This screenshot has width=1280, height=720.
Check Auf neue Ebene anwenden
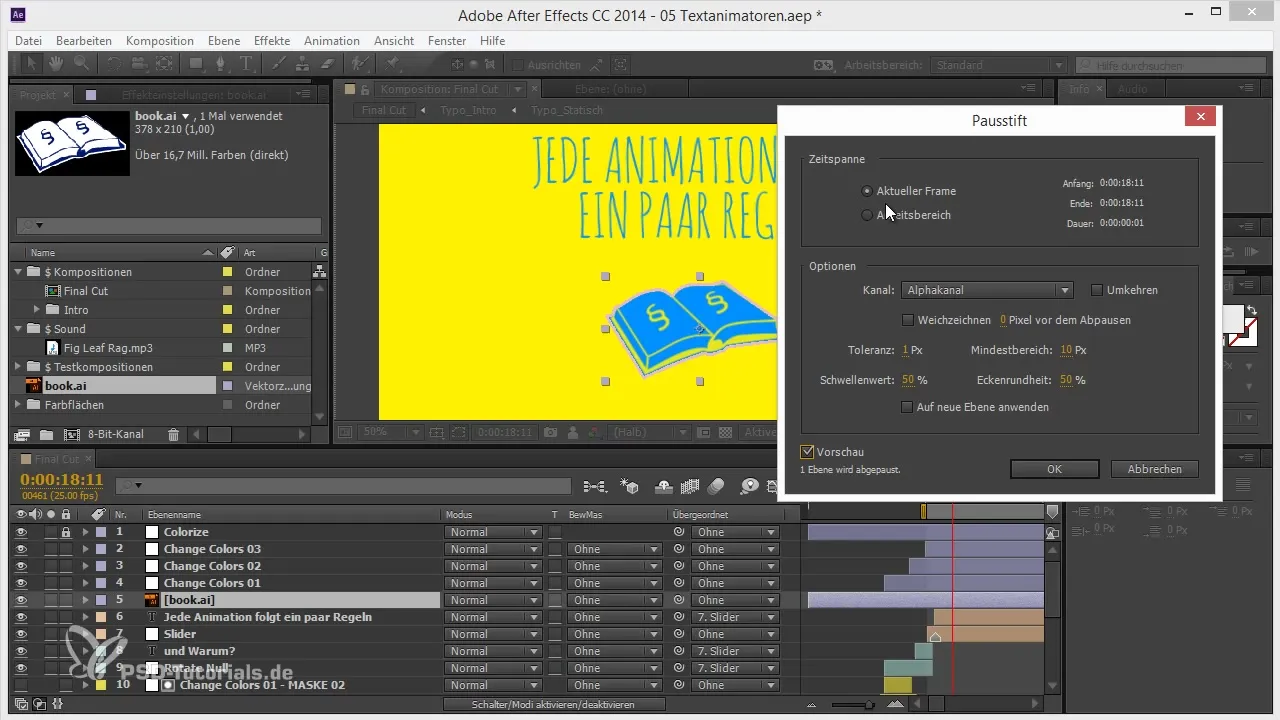(x=908, y=407)
